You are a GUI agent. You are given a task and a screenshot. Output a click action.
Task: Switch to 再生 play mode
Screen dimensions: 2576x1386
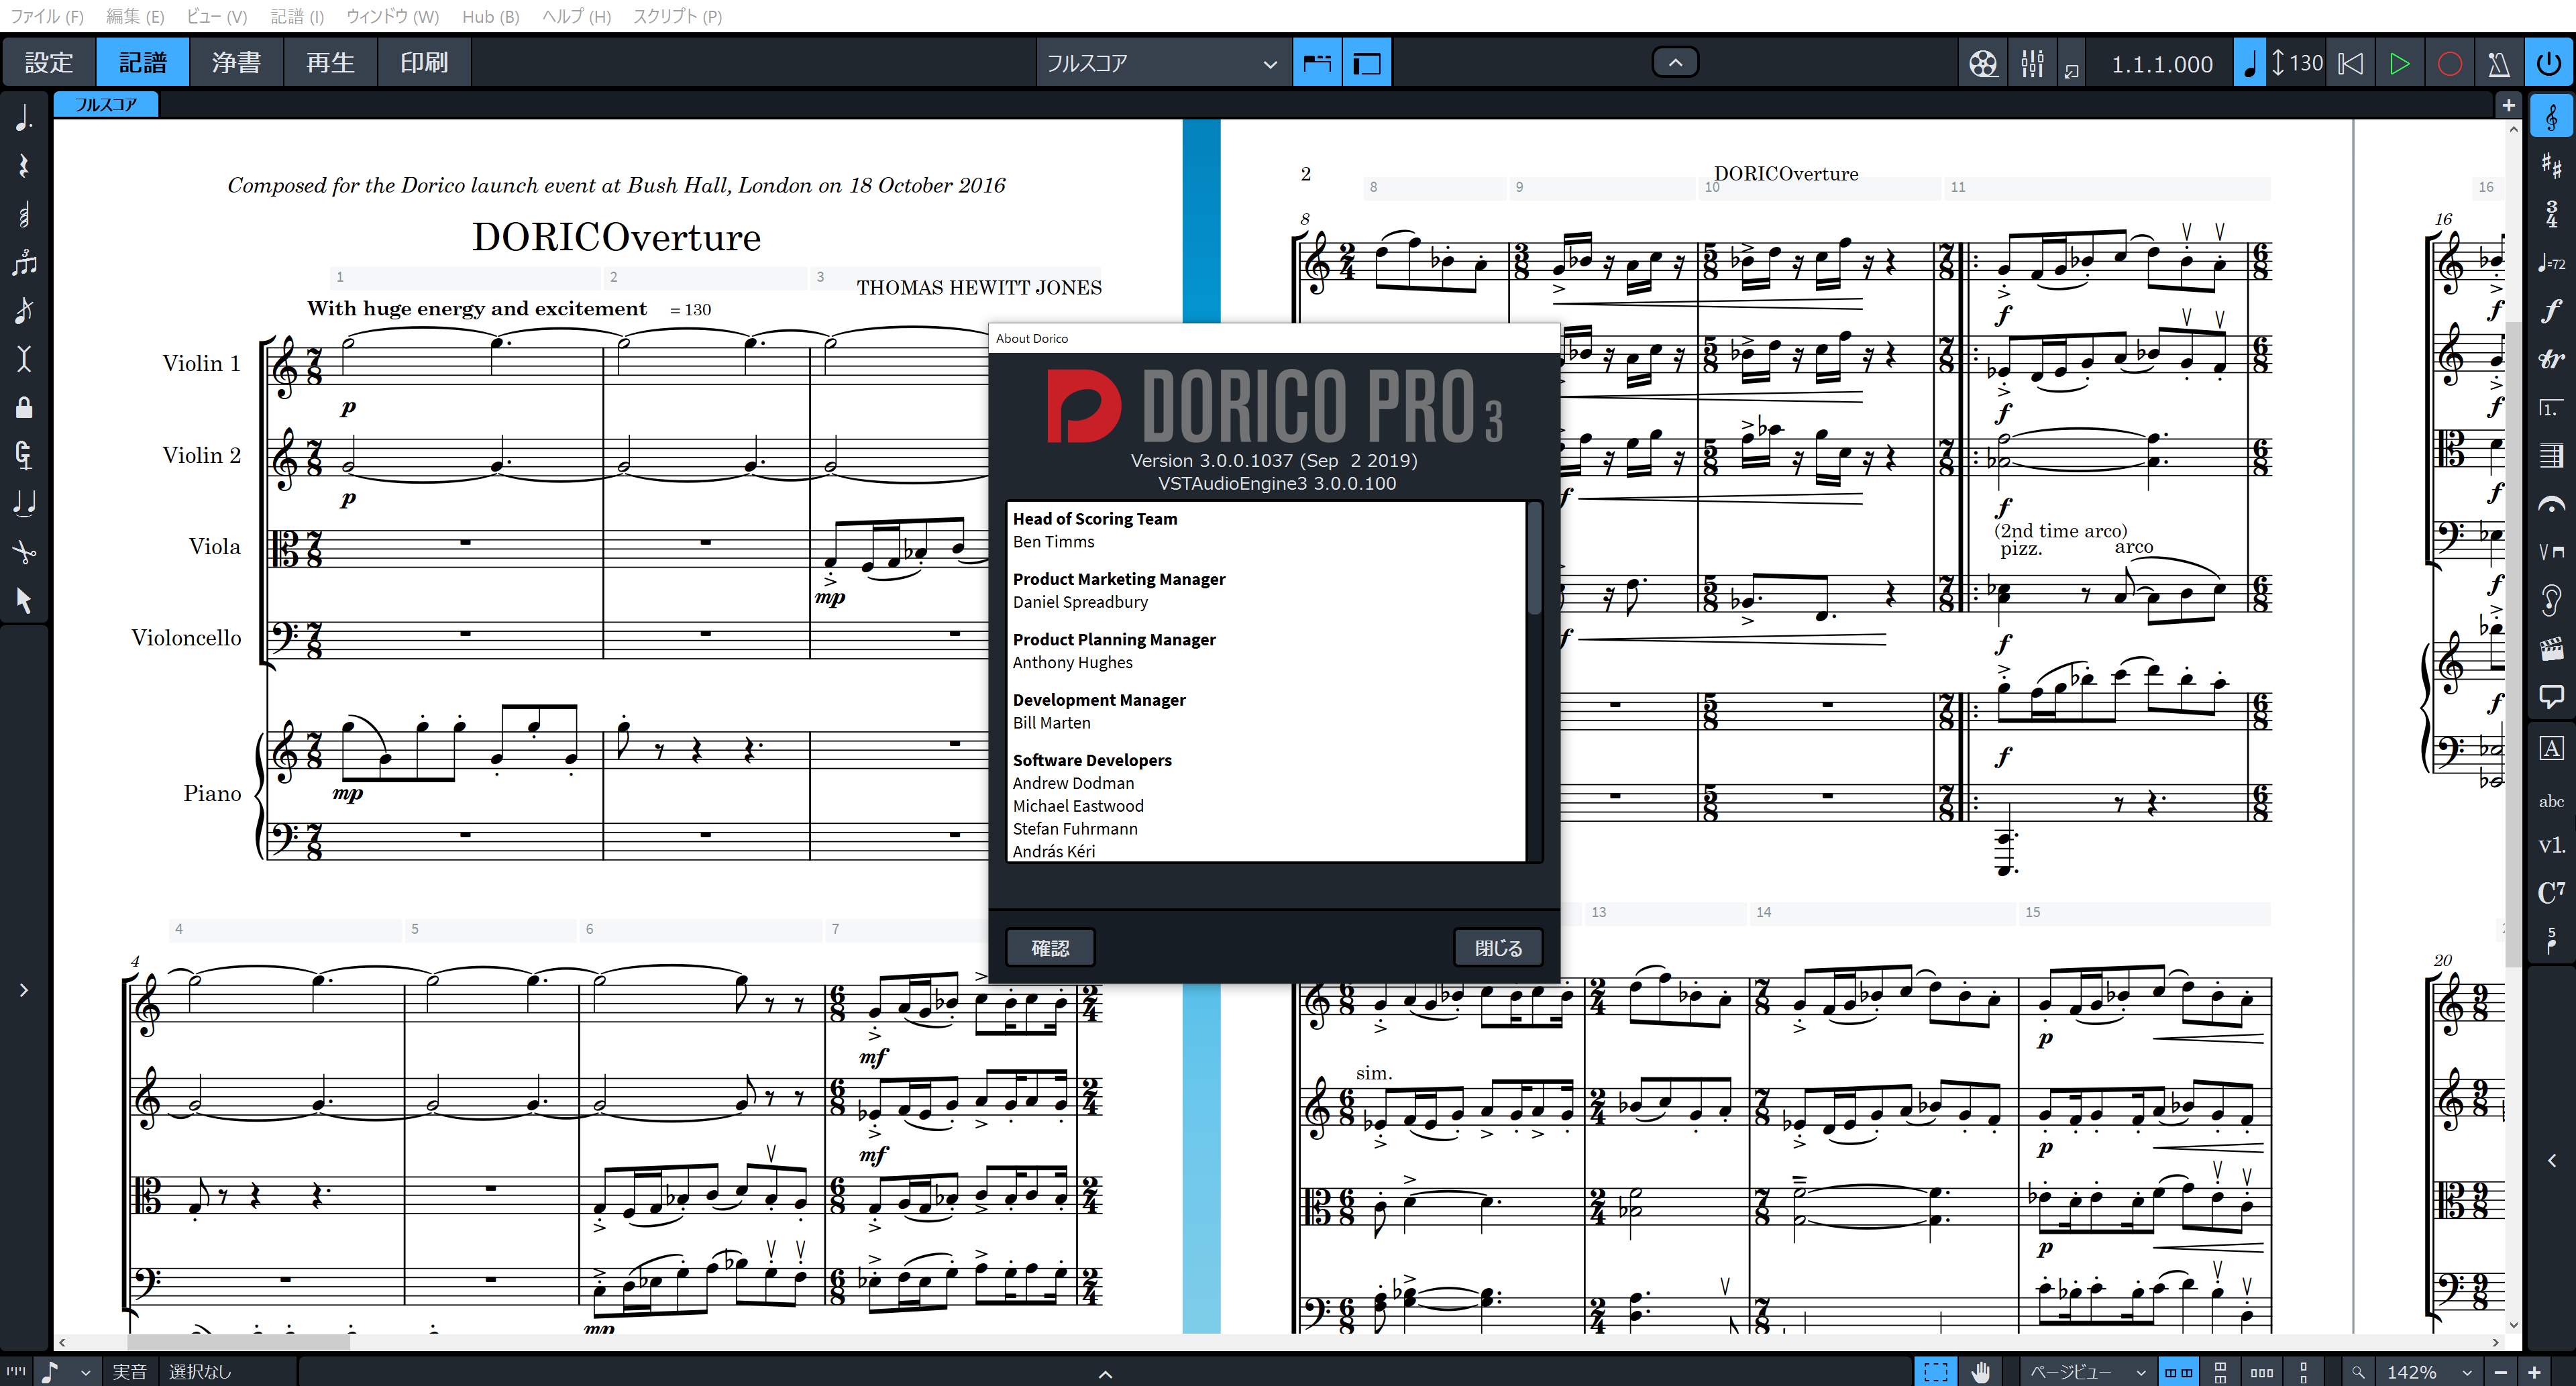330,62
